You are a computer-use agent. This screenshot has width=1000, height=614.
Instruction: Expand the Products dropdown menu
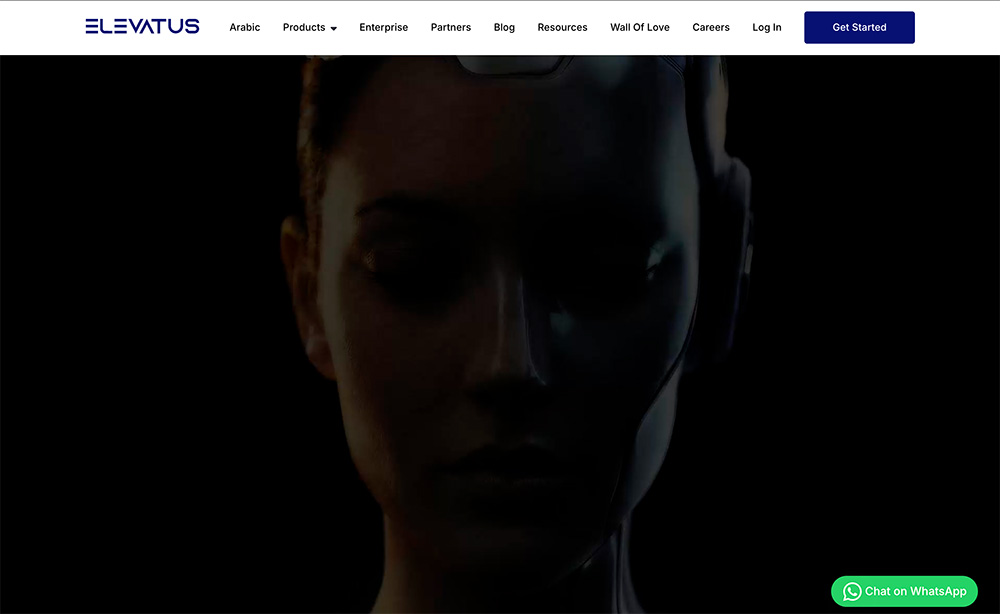[x=309, y=27]
